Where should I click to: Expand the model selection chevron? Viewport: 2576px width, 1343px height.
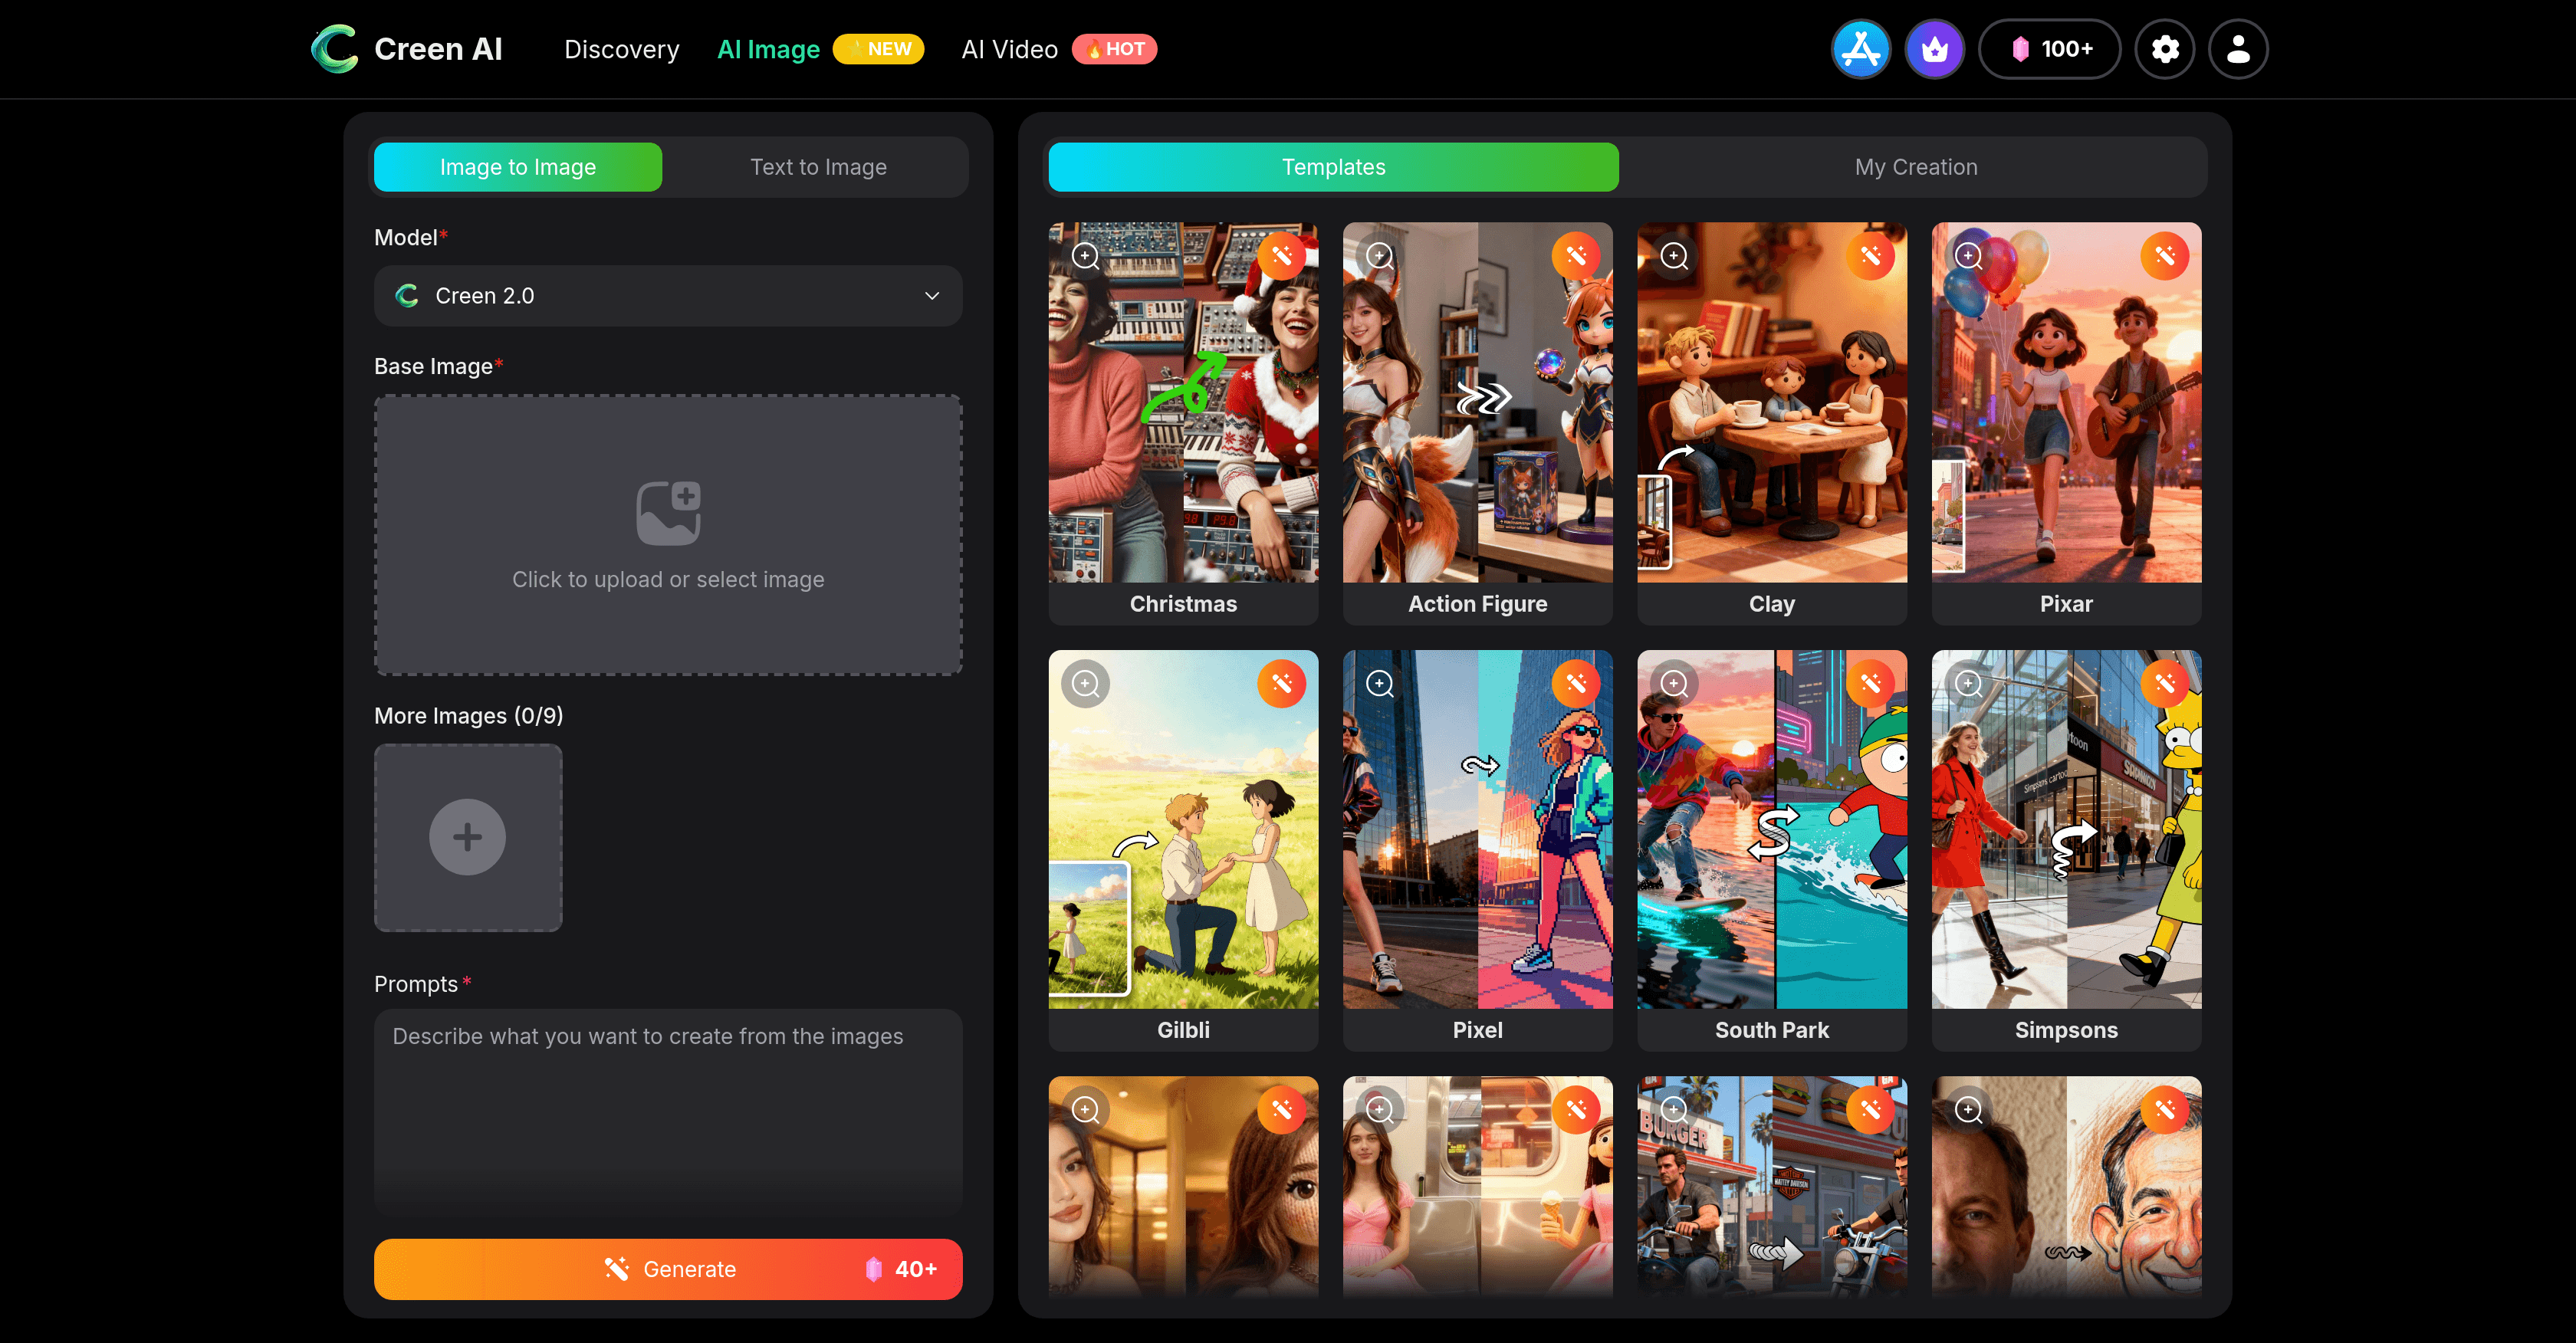tap(931, 295)
